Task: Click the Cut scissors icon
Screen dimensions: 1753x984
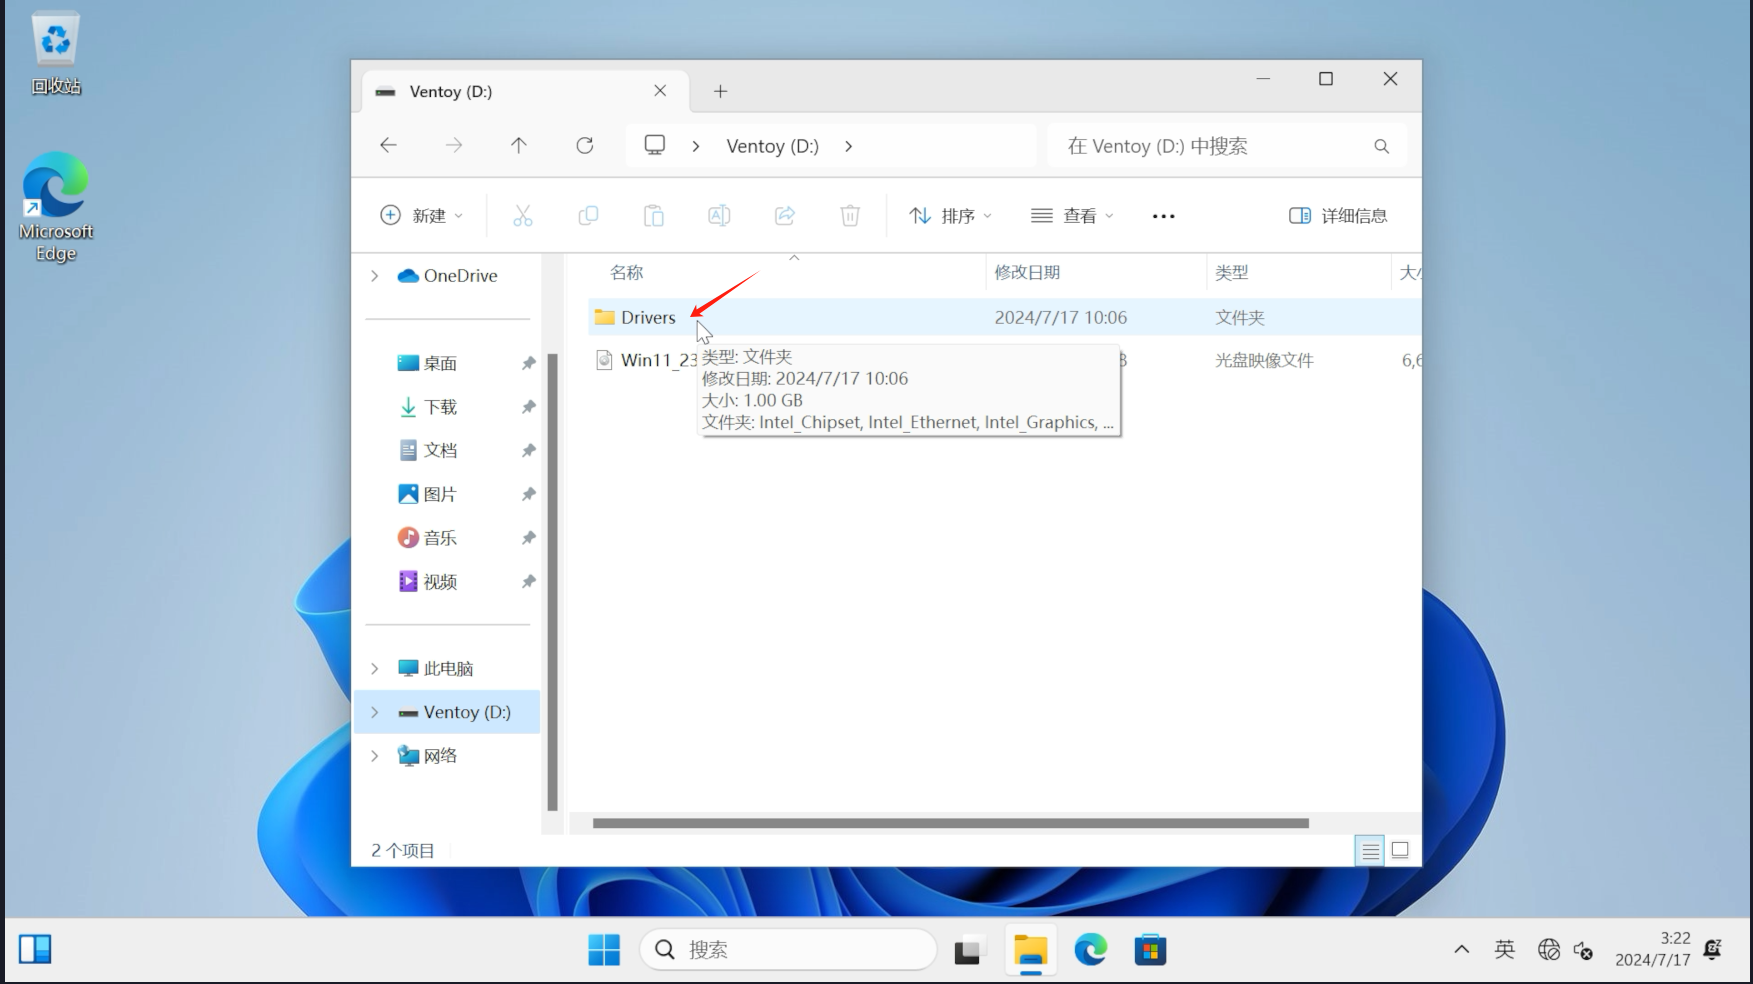Action: 523,215
